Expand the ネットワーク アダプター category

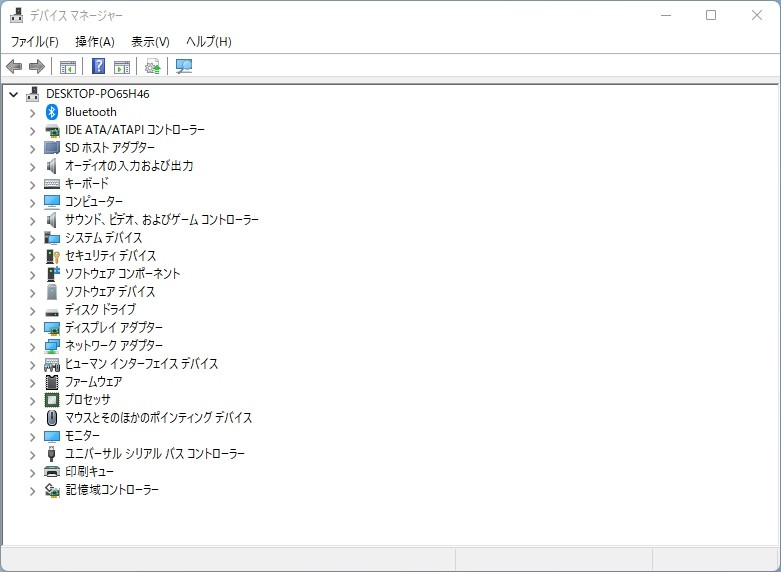coord(32,346)
